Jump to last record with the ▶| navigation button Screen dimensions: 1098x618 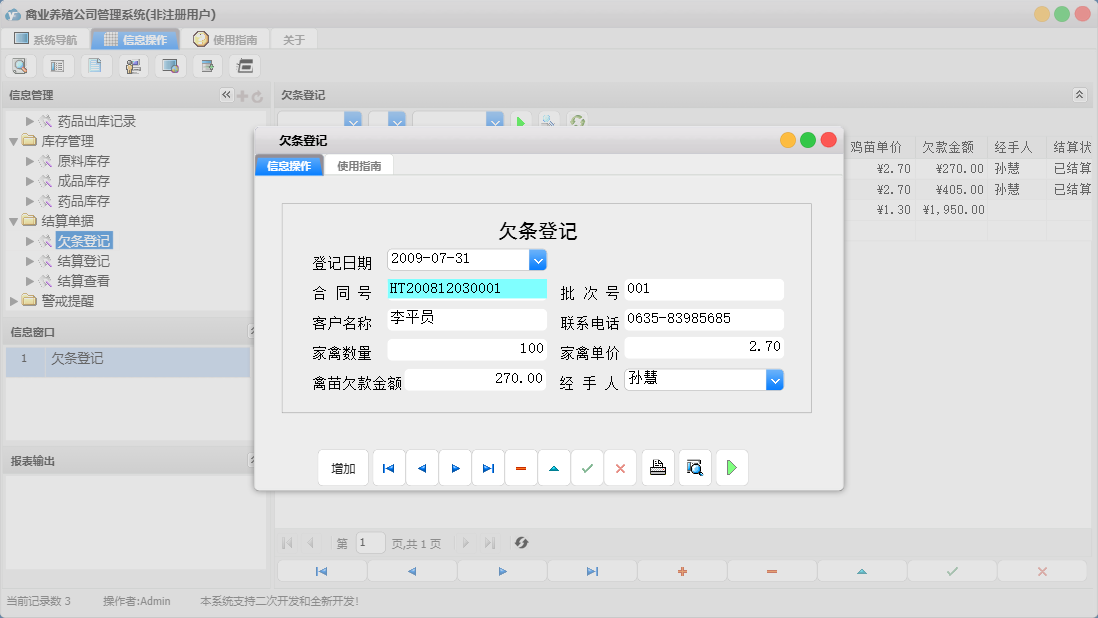pos(488,467)
